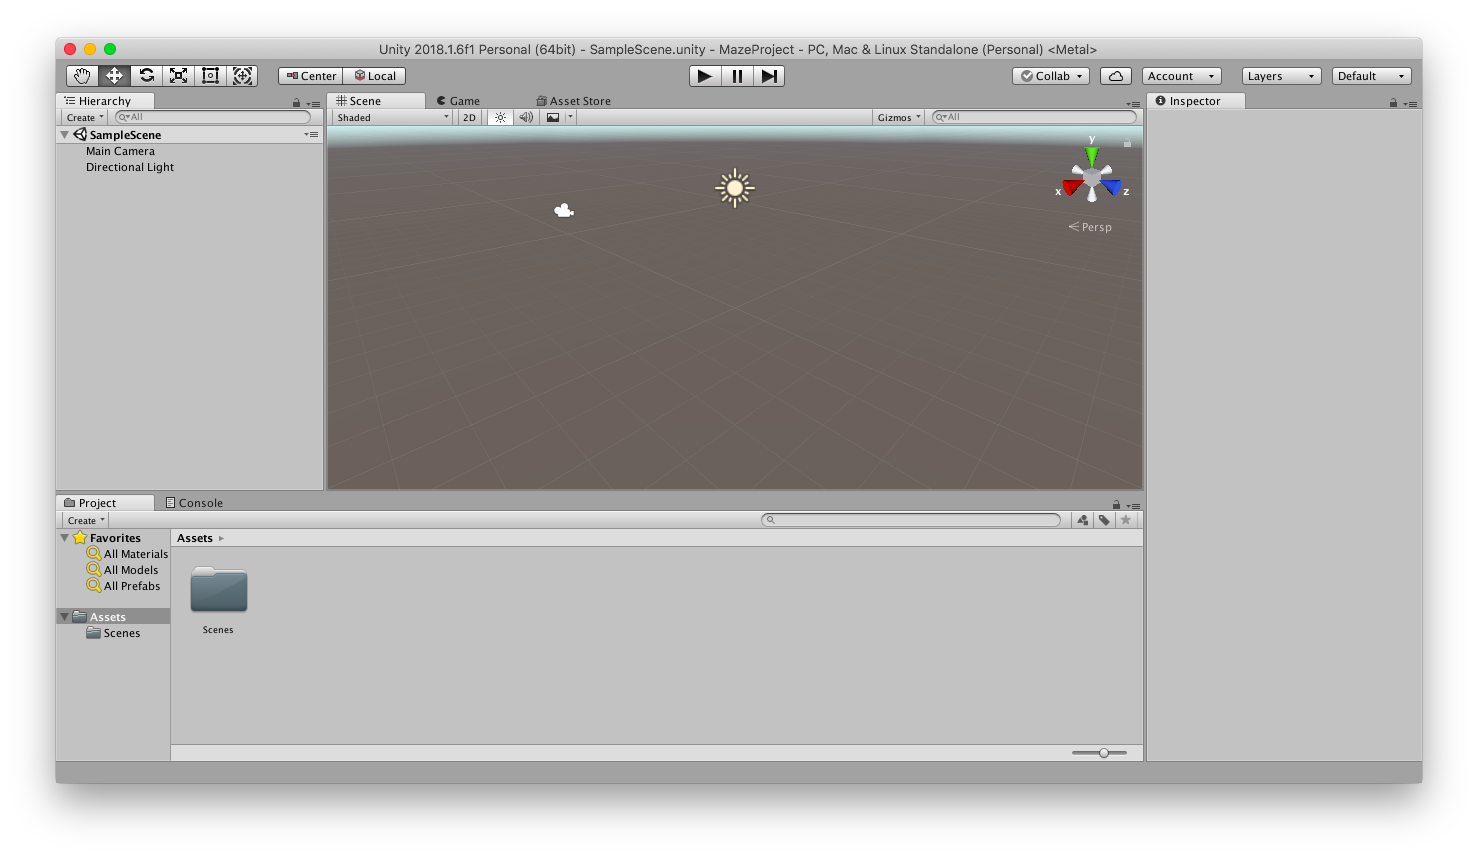
Task: Show All Materials favorites search
Action: pyautogui.click(x=127, y=554)
